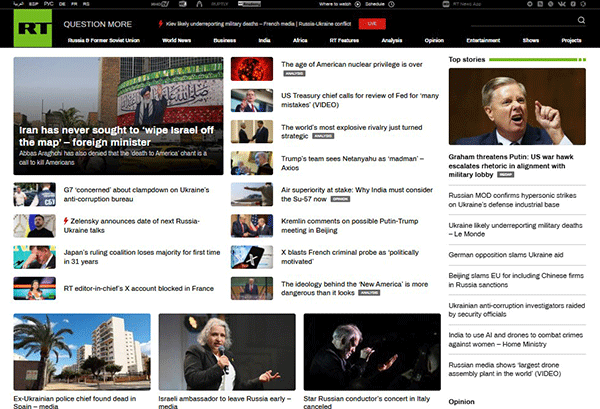
Task: Open Graham threatens Putin headline
Action: point(511,166)
